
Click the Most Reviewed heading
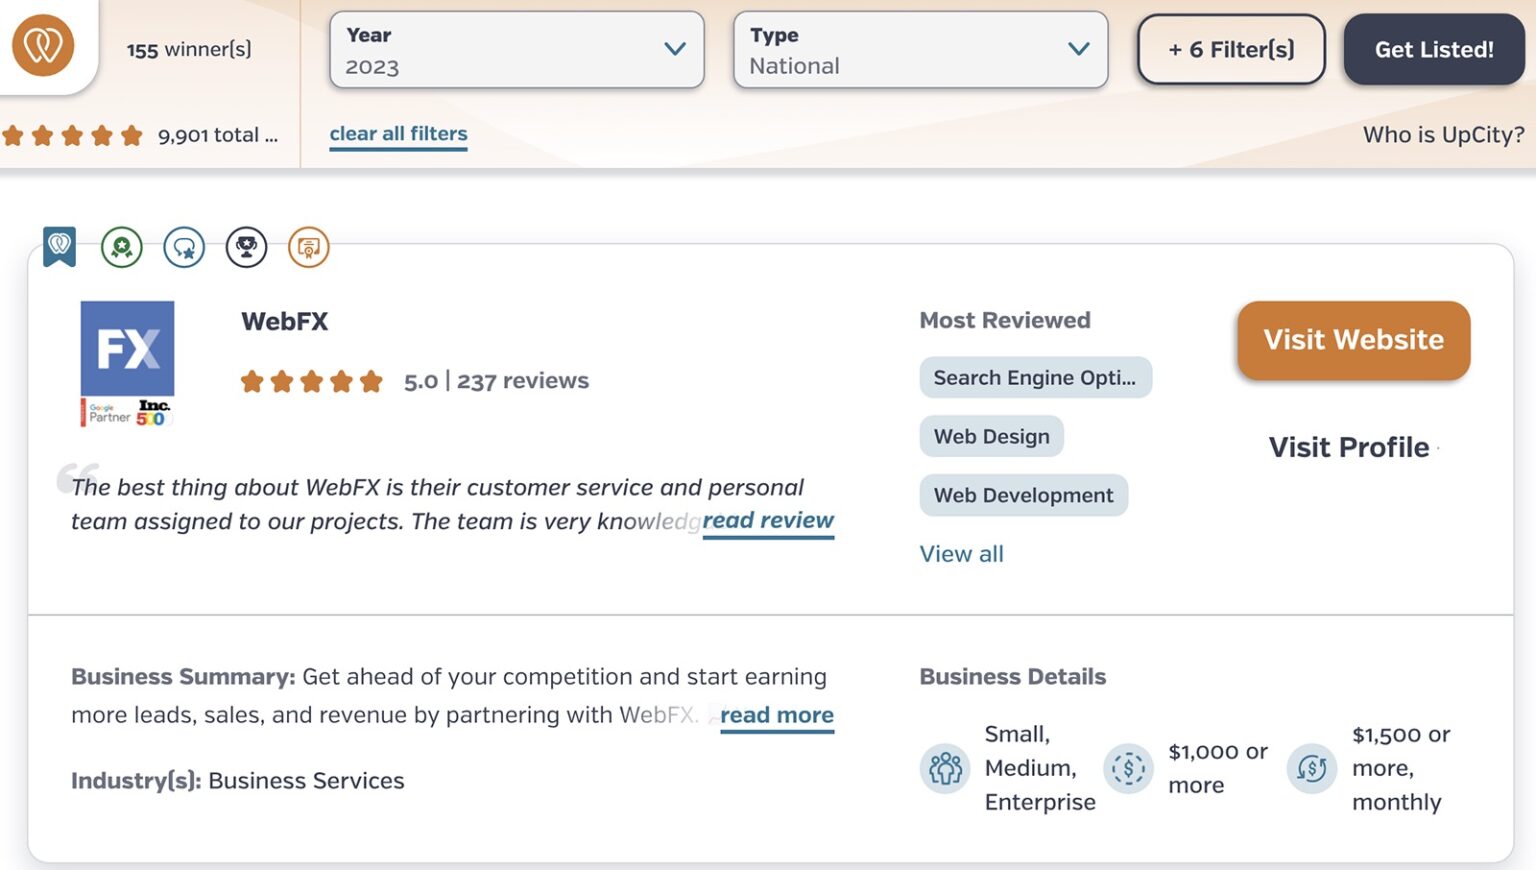pos(1005,321)
